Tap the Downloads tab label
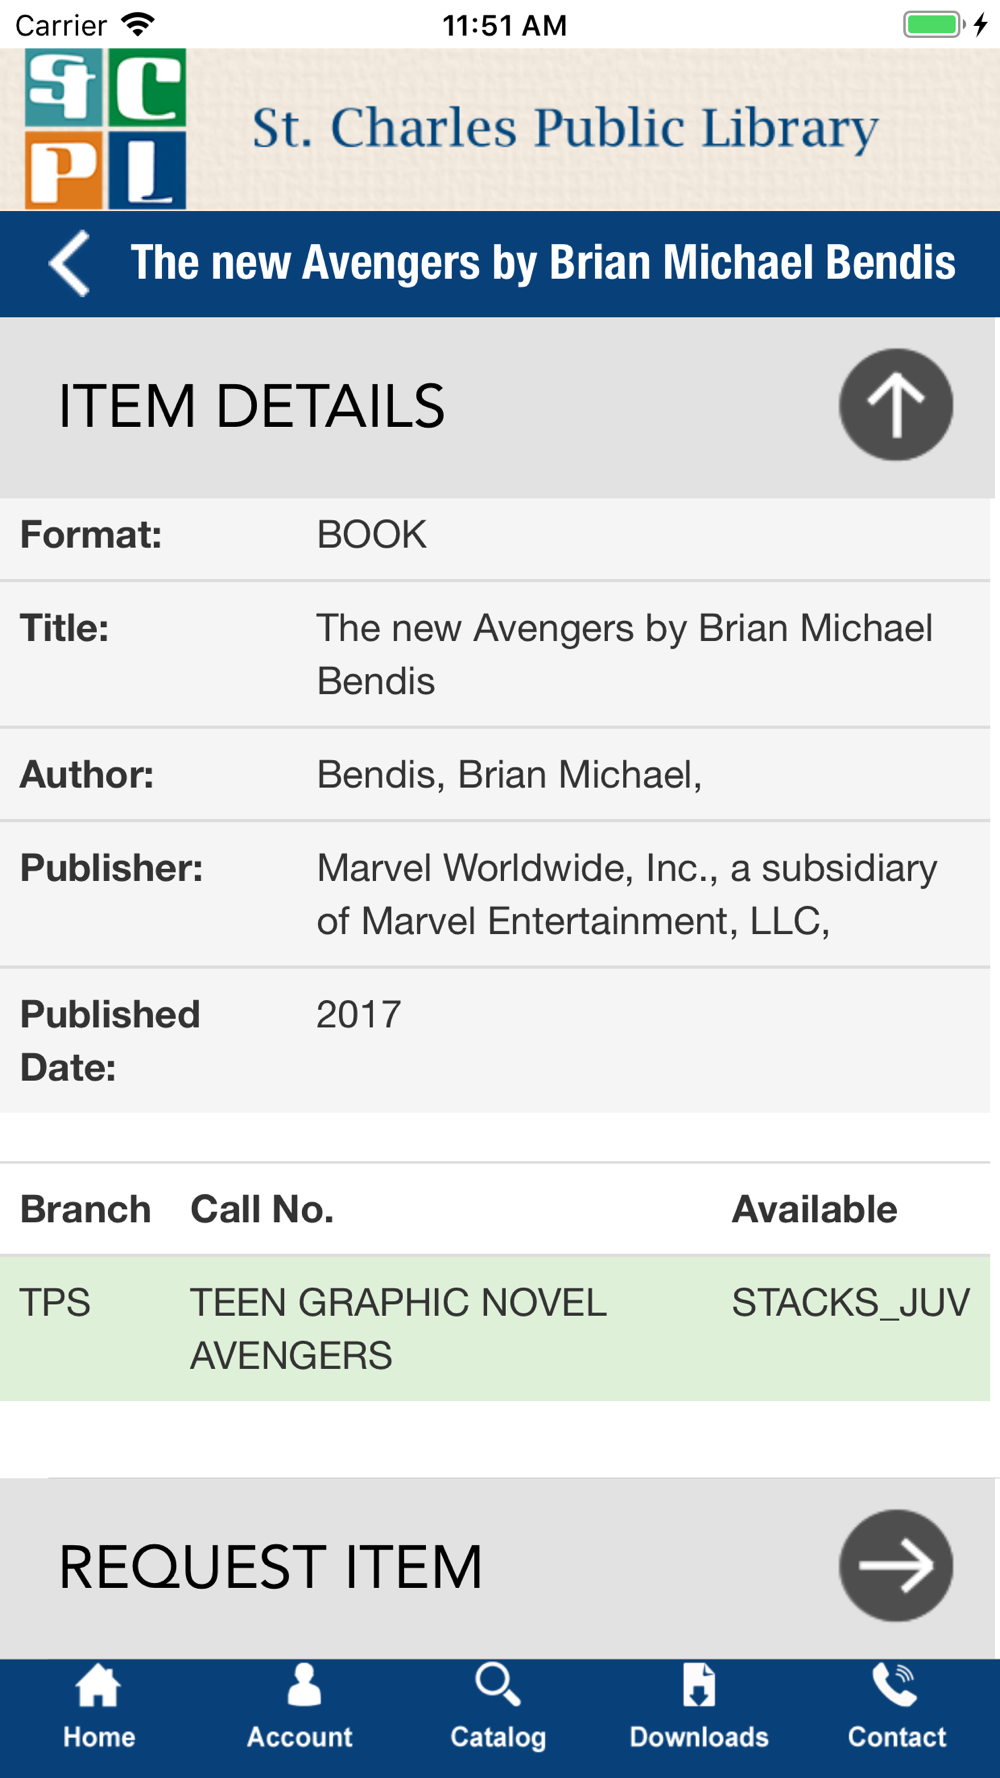 (699, 1737)
